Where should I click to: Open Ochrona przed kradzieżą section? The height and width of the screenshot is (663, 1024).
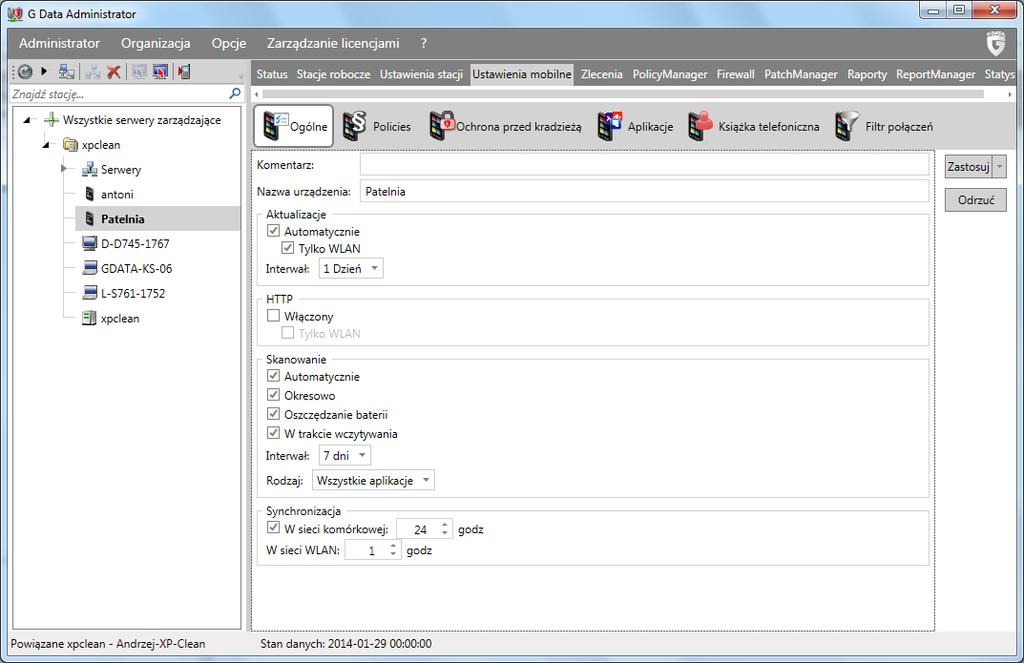tap(505, 126)
